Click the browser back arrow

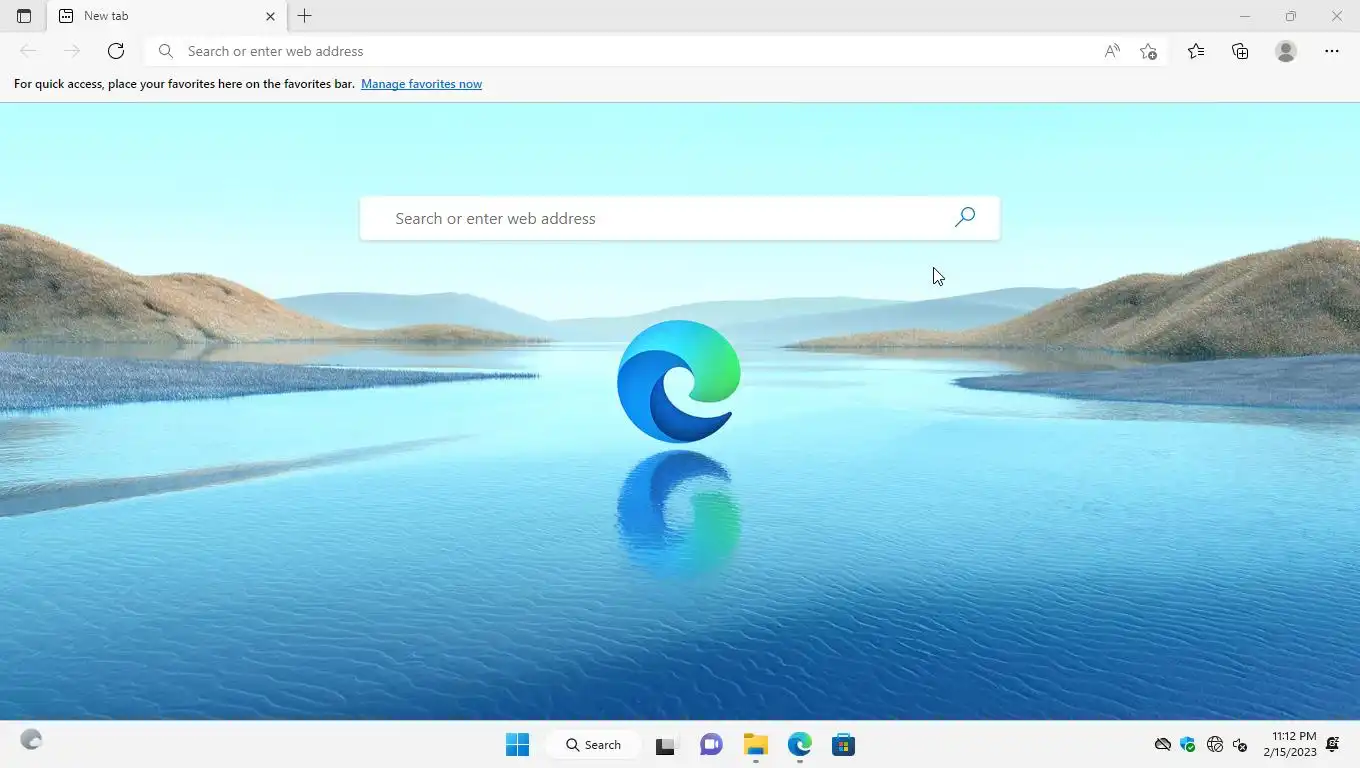[28, 51]
